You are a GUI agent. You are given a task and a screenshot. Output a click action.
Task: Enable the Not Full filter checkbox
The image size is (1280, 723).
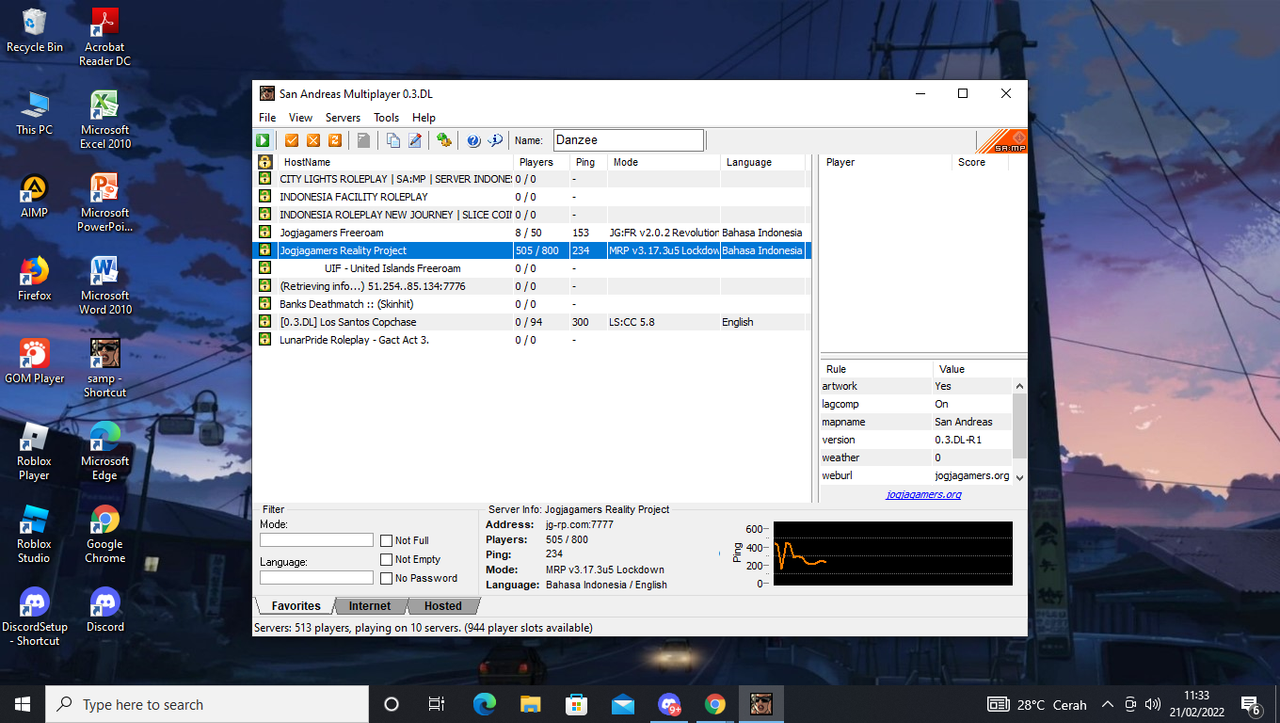point(386,541)
